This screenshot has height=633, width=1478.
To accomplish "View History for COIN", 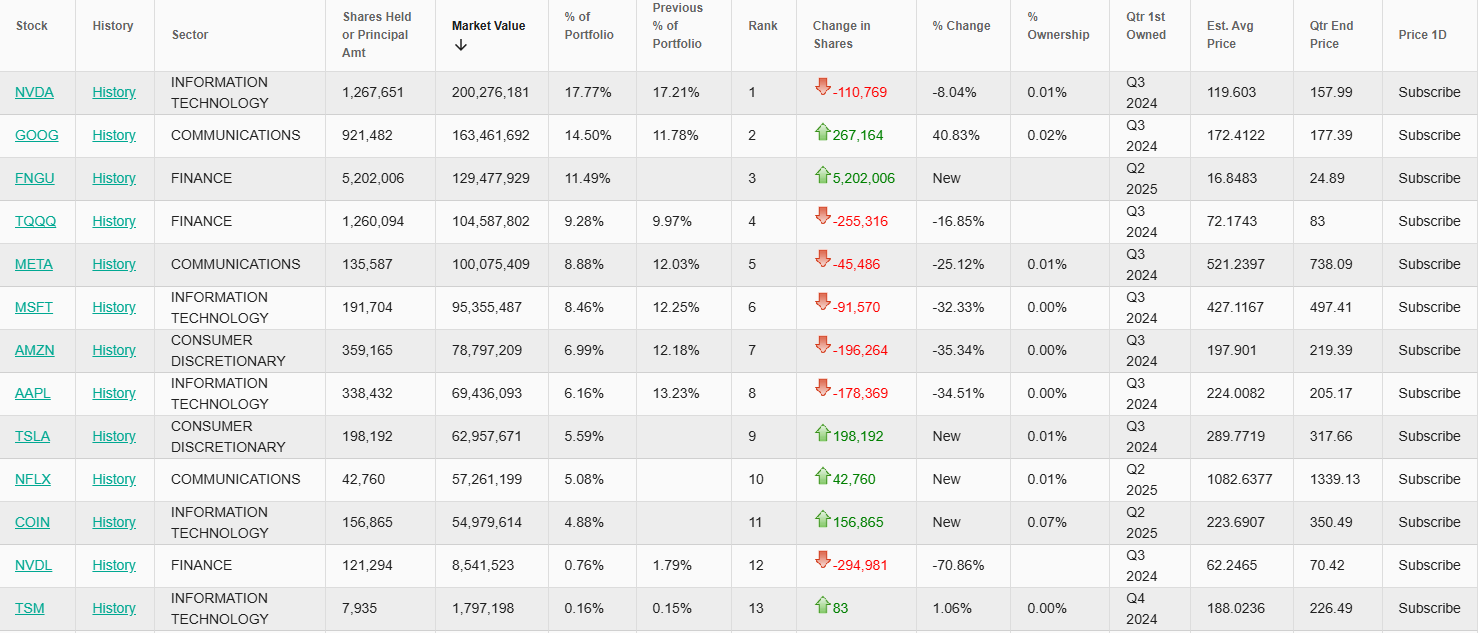I will tap(114, 522).
